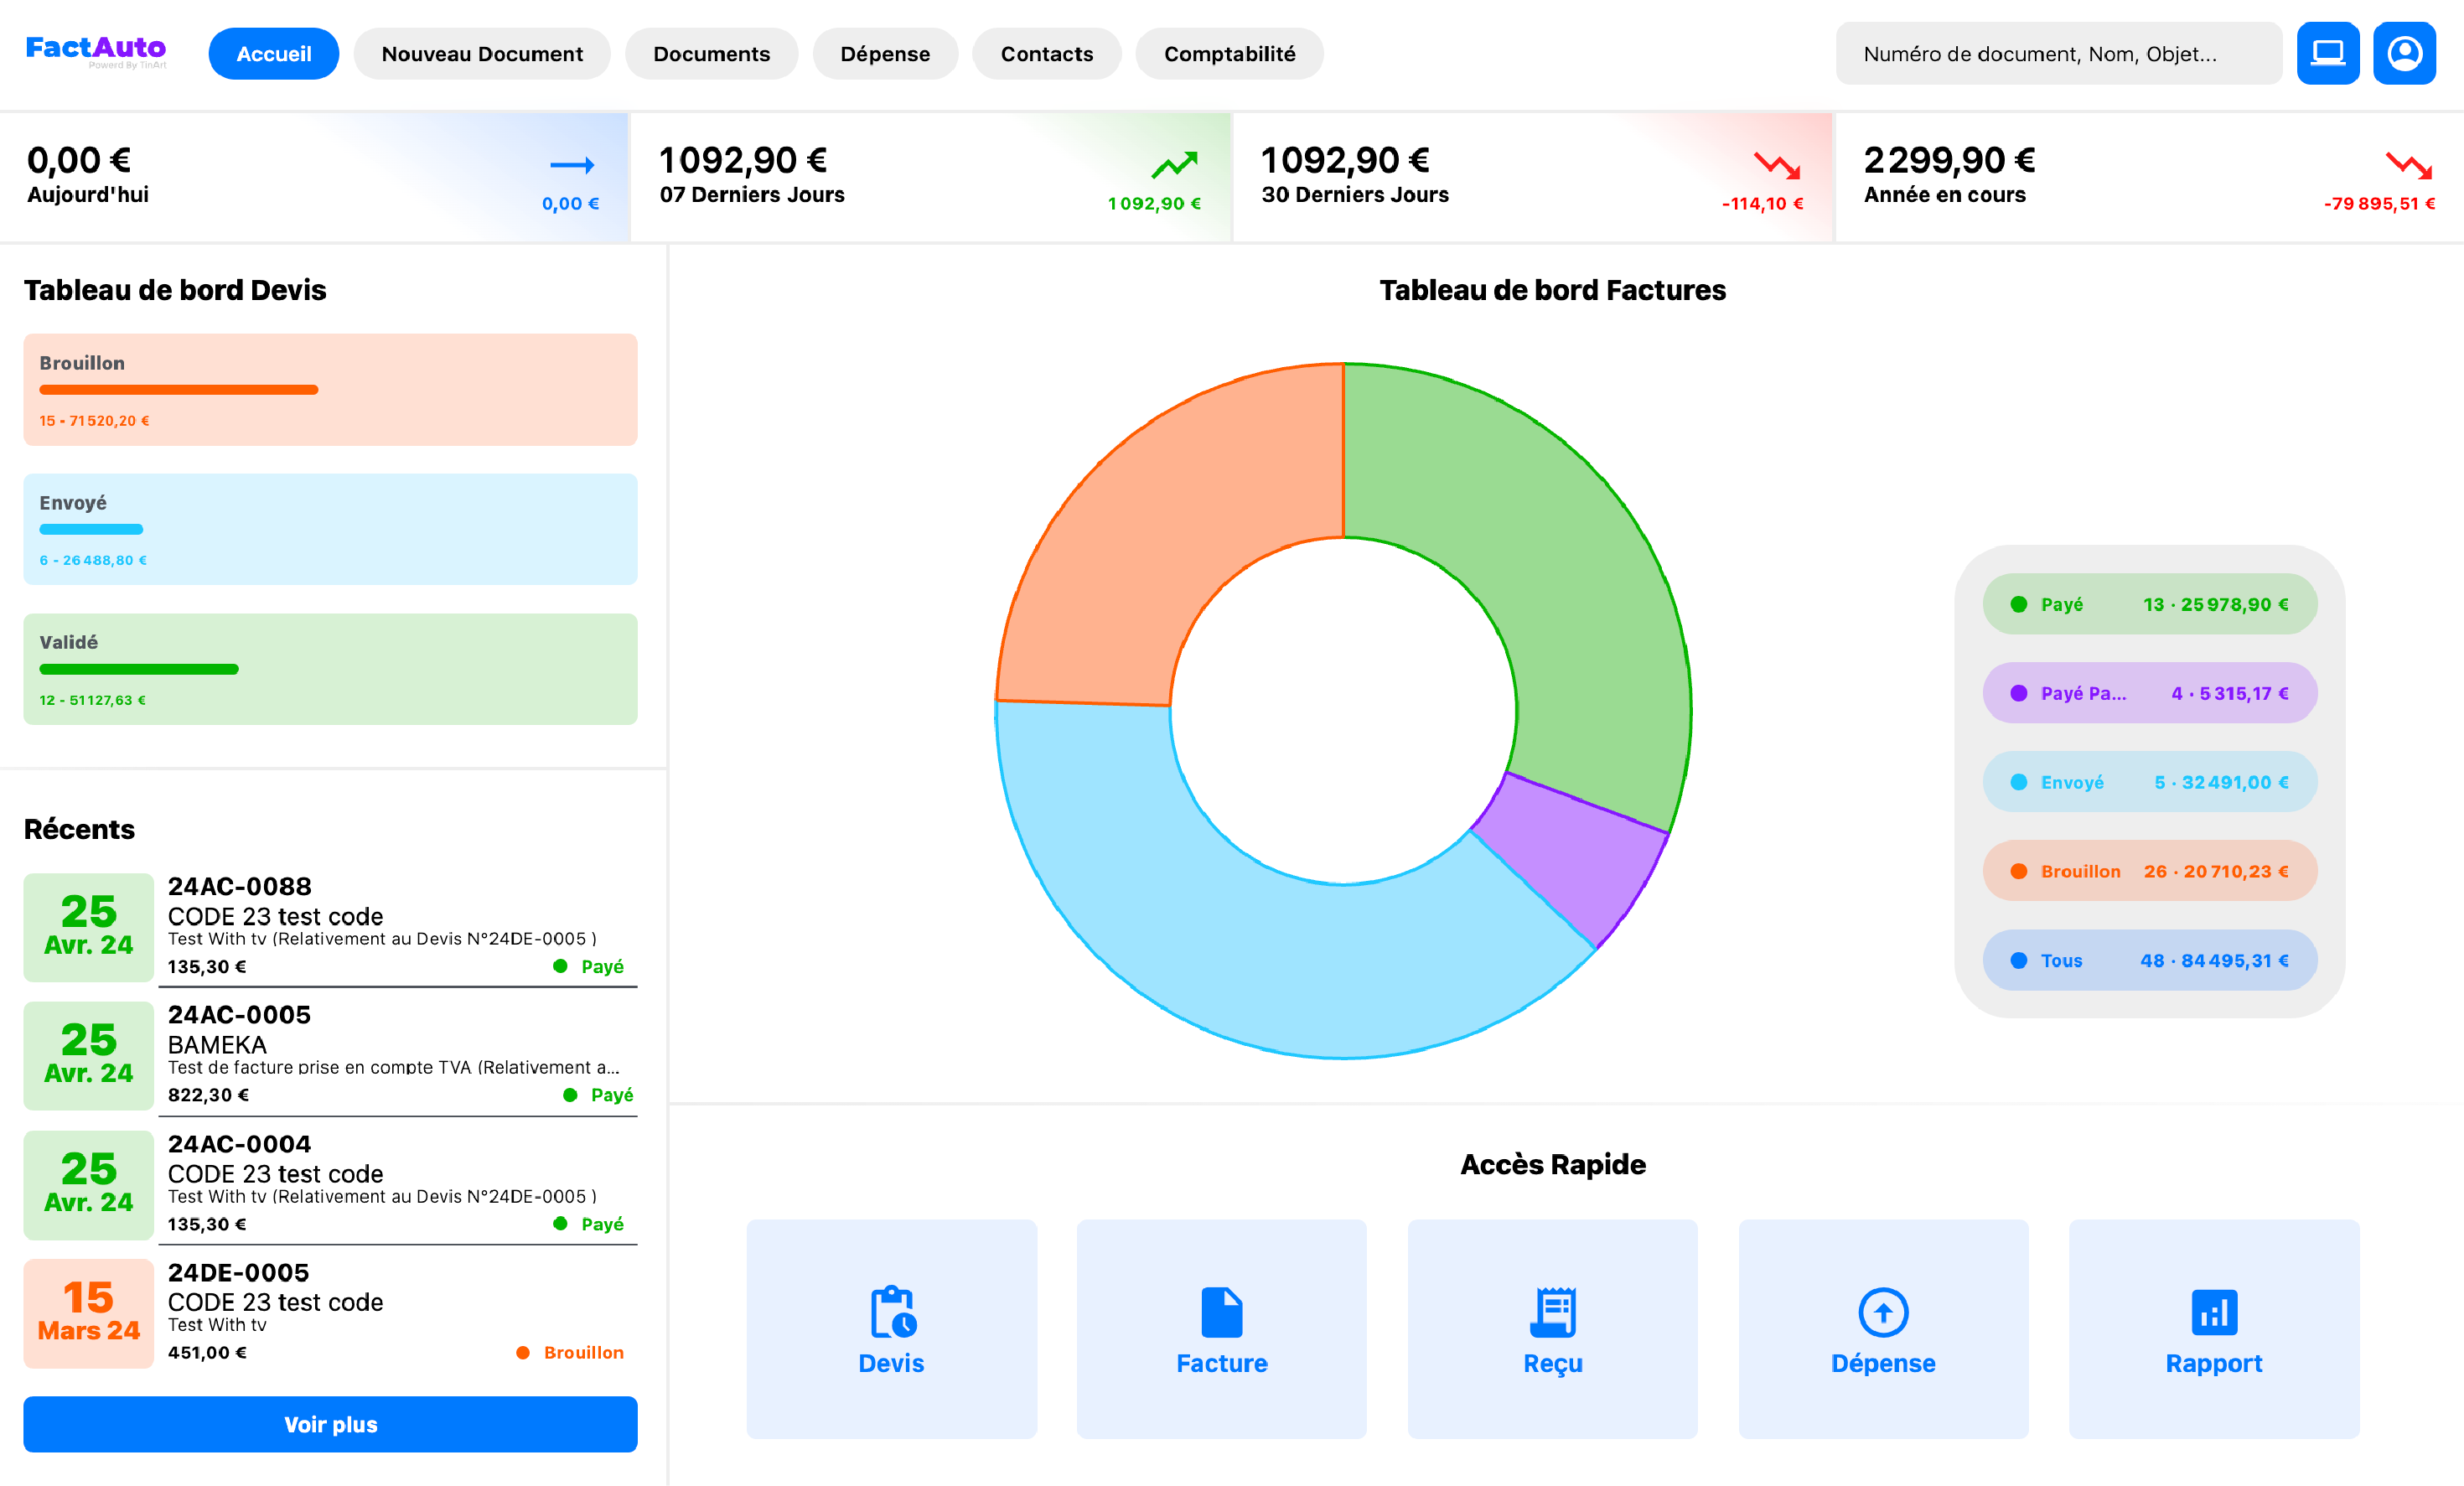Click the search field for document number
Viewport: 2464px width, 1486px height.
coord(2058,54)
